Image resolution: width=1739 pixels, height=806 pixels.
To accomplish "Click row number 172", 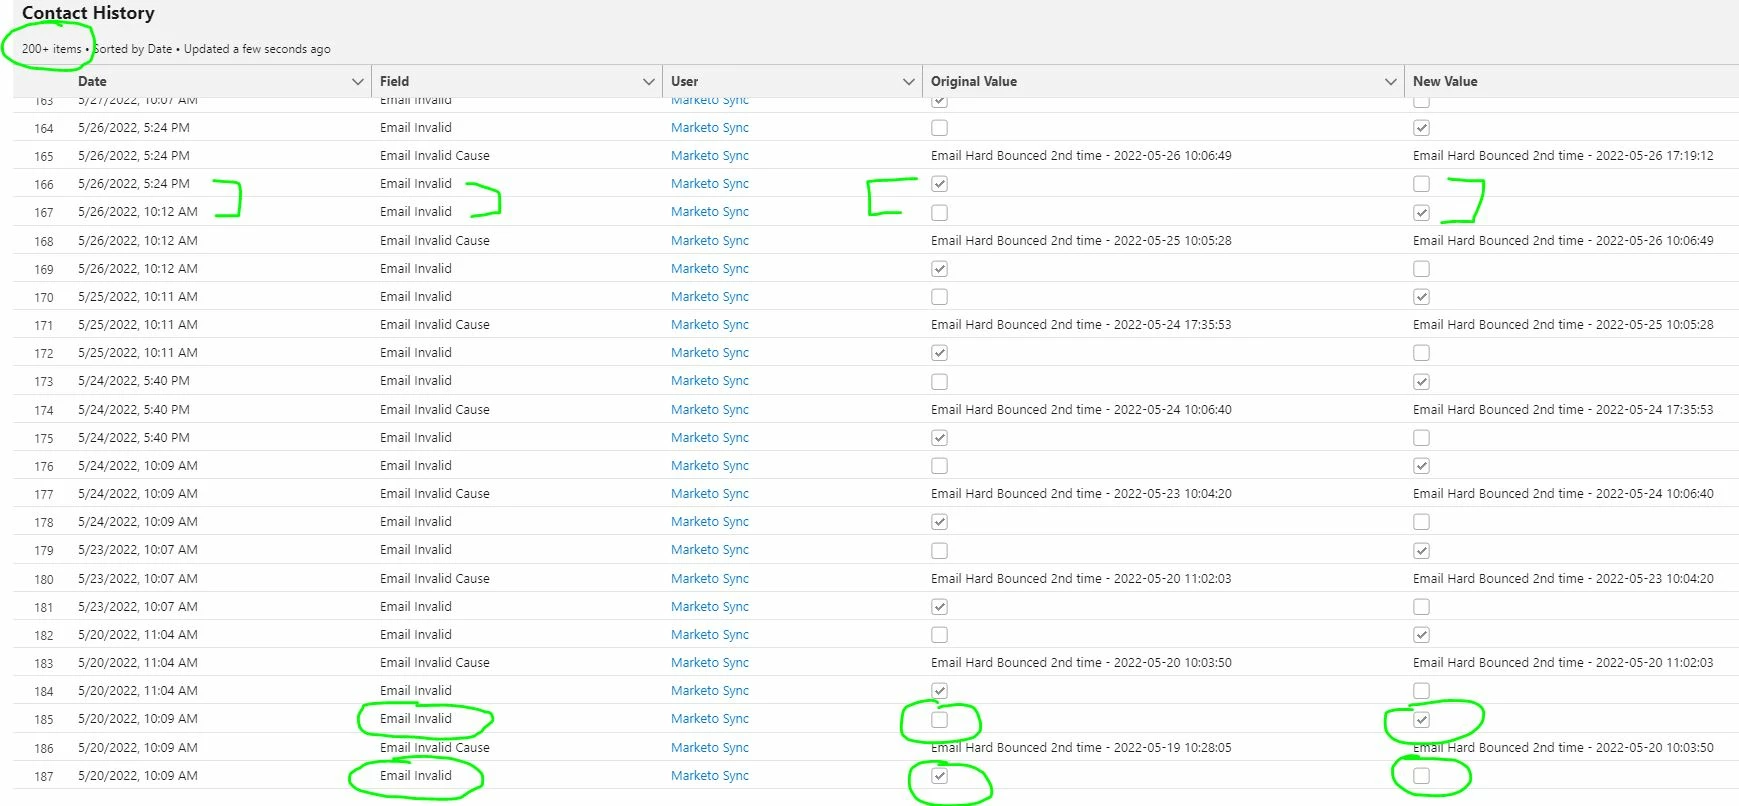I will pos(44,353).
